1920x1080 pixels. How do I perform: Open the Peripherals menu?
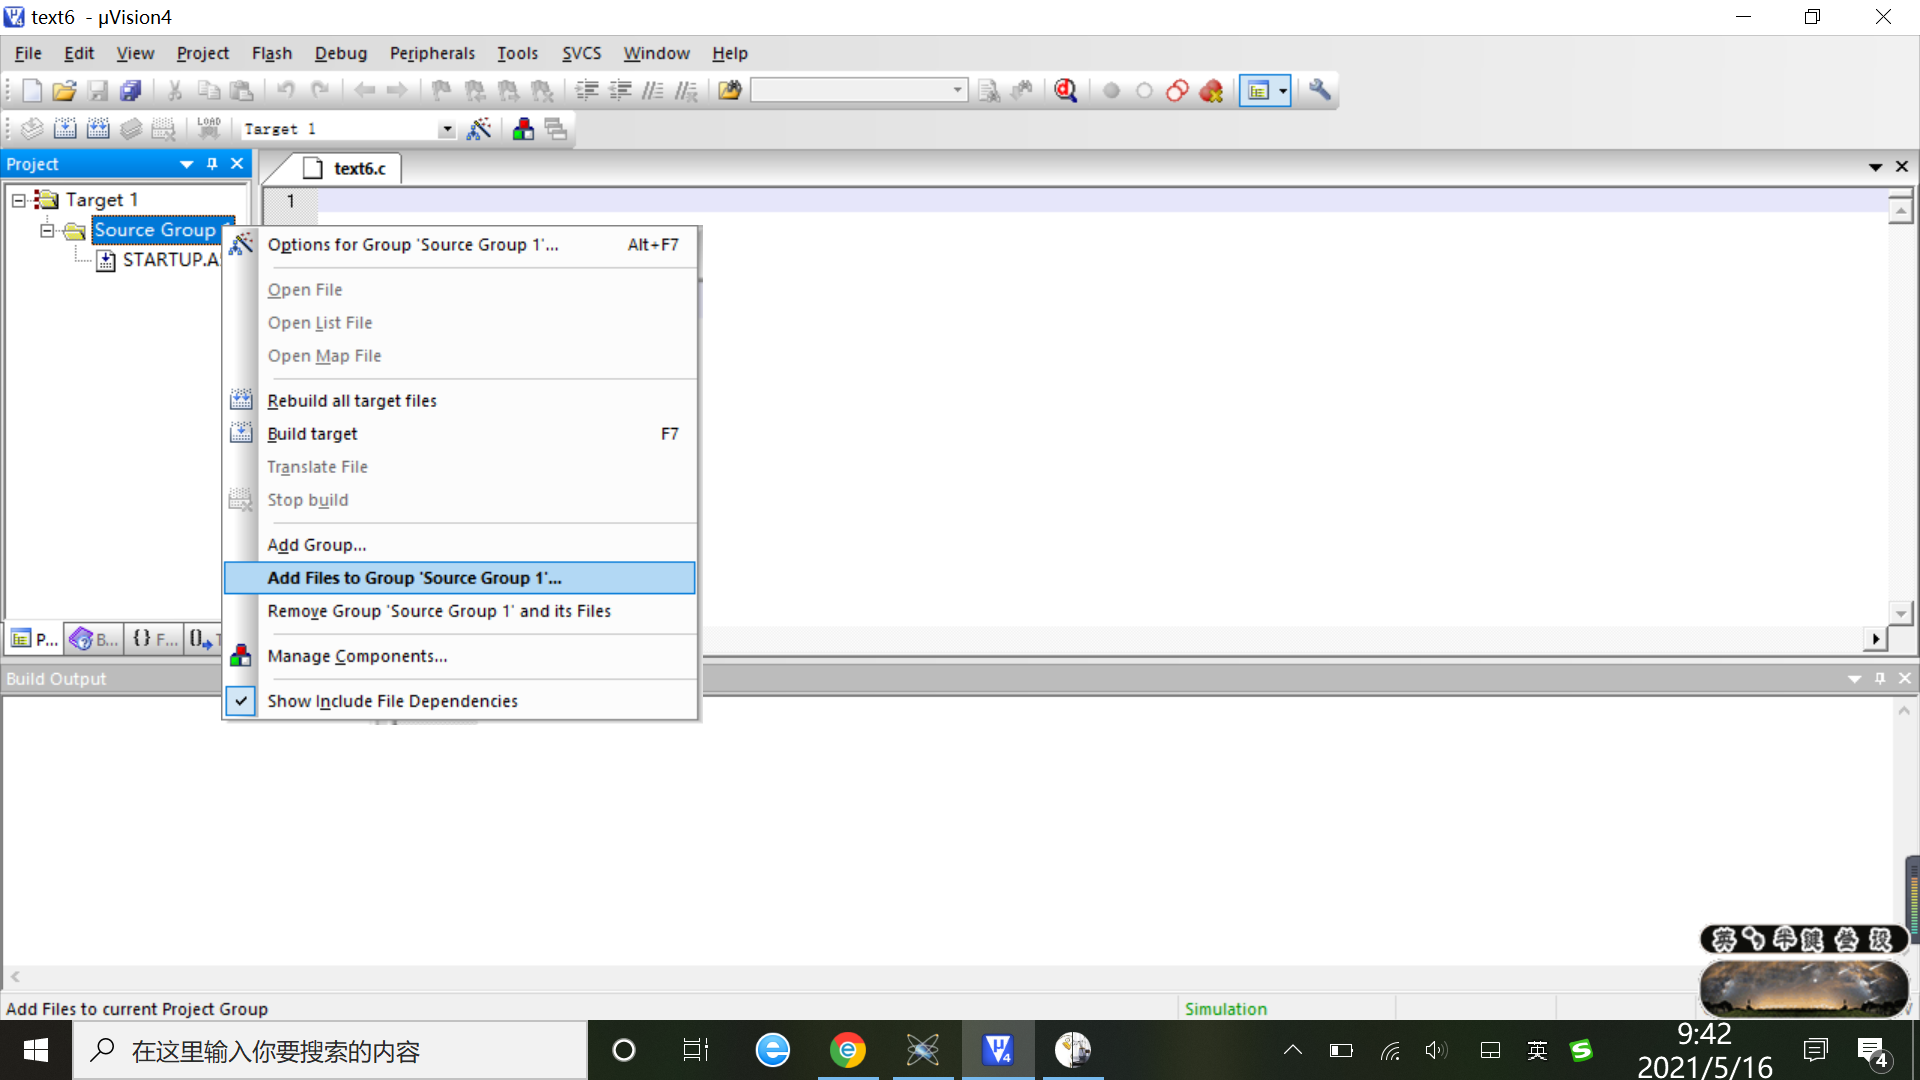point(432,53)
